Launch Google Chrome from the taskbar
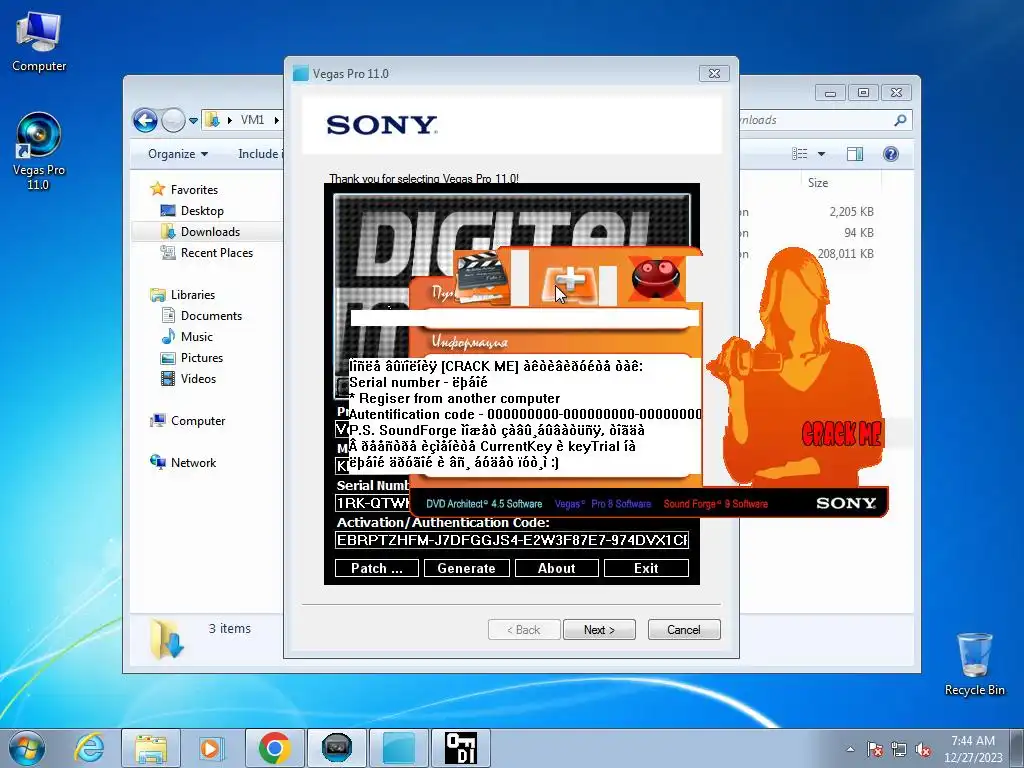Image resolution: width=1024 pixels, height=768 pixels. point(274,748)
